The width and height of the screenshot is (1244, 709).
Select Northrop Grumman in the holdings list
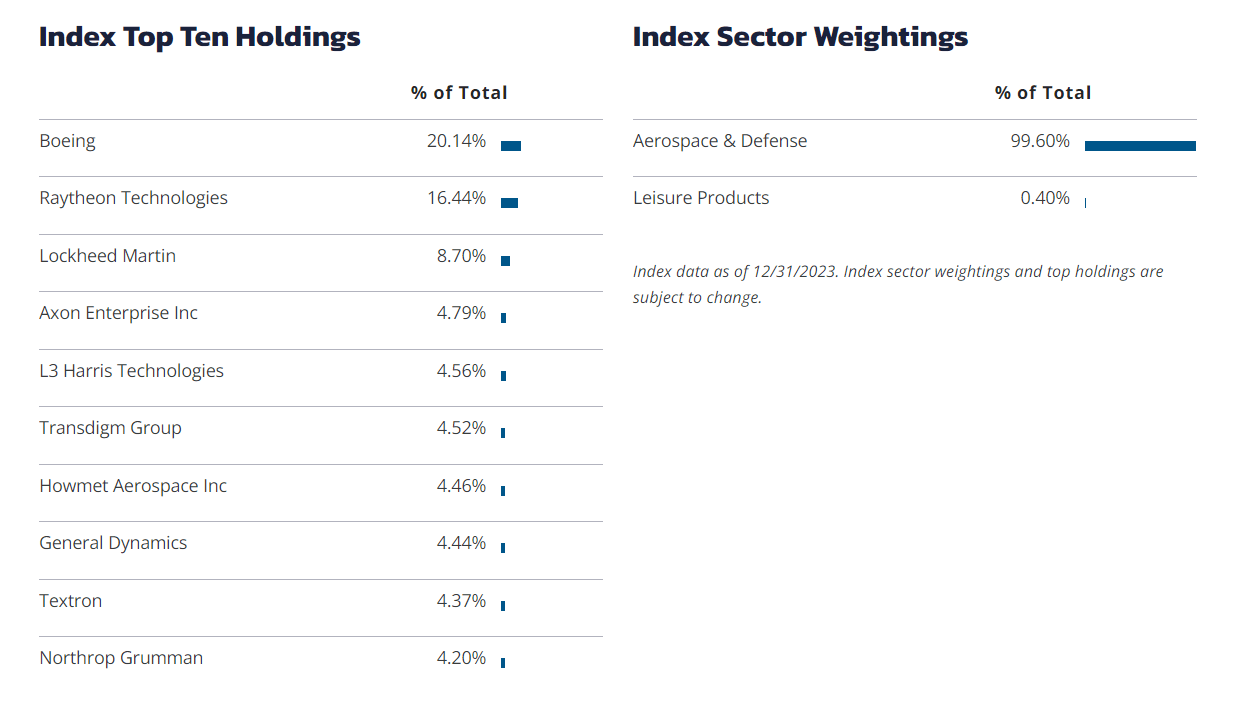(121, 658)
